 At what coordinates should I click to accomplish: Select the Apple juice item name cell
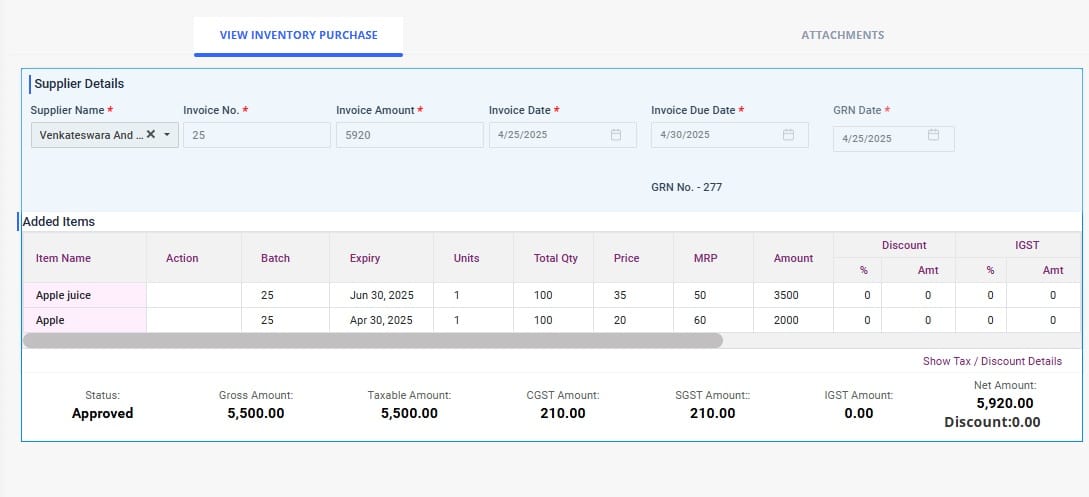coord(85,295)
